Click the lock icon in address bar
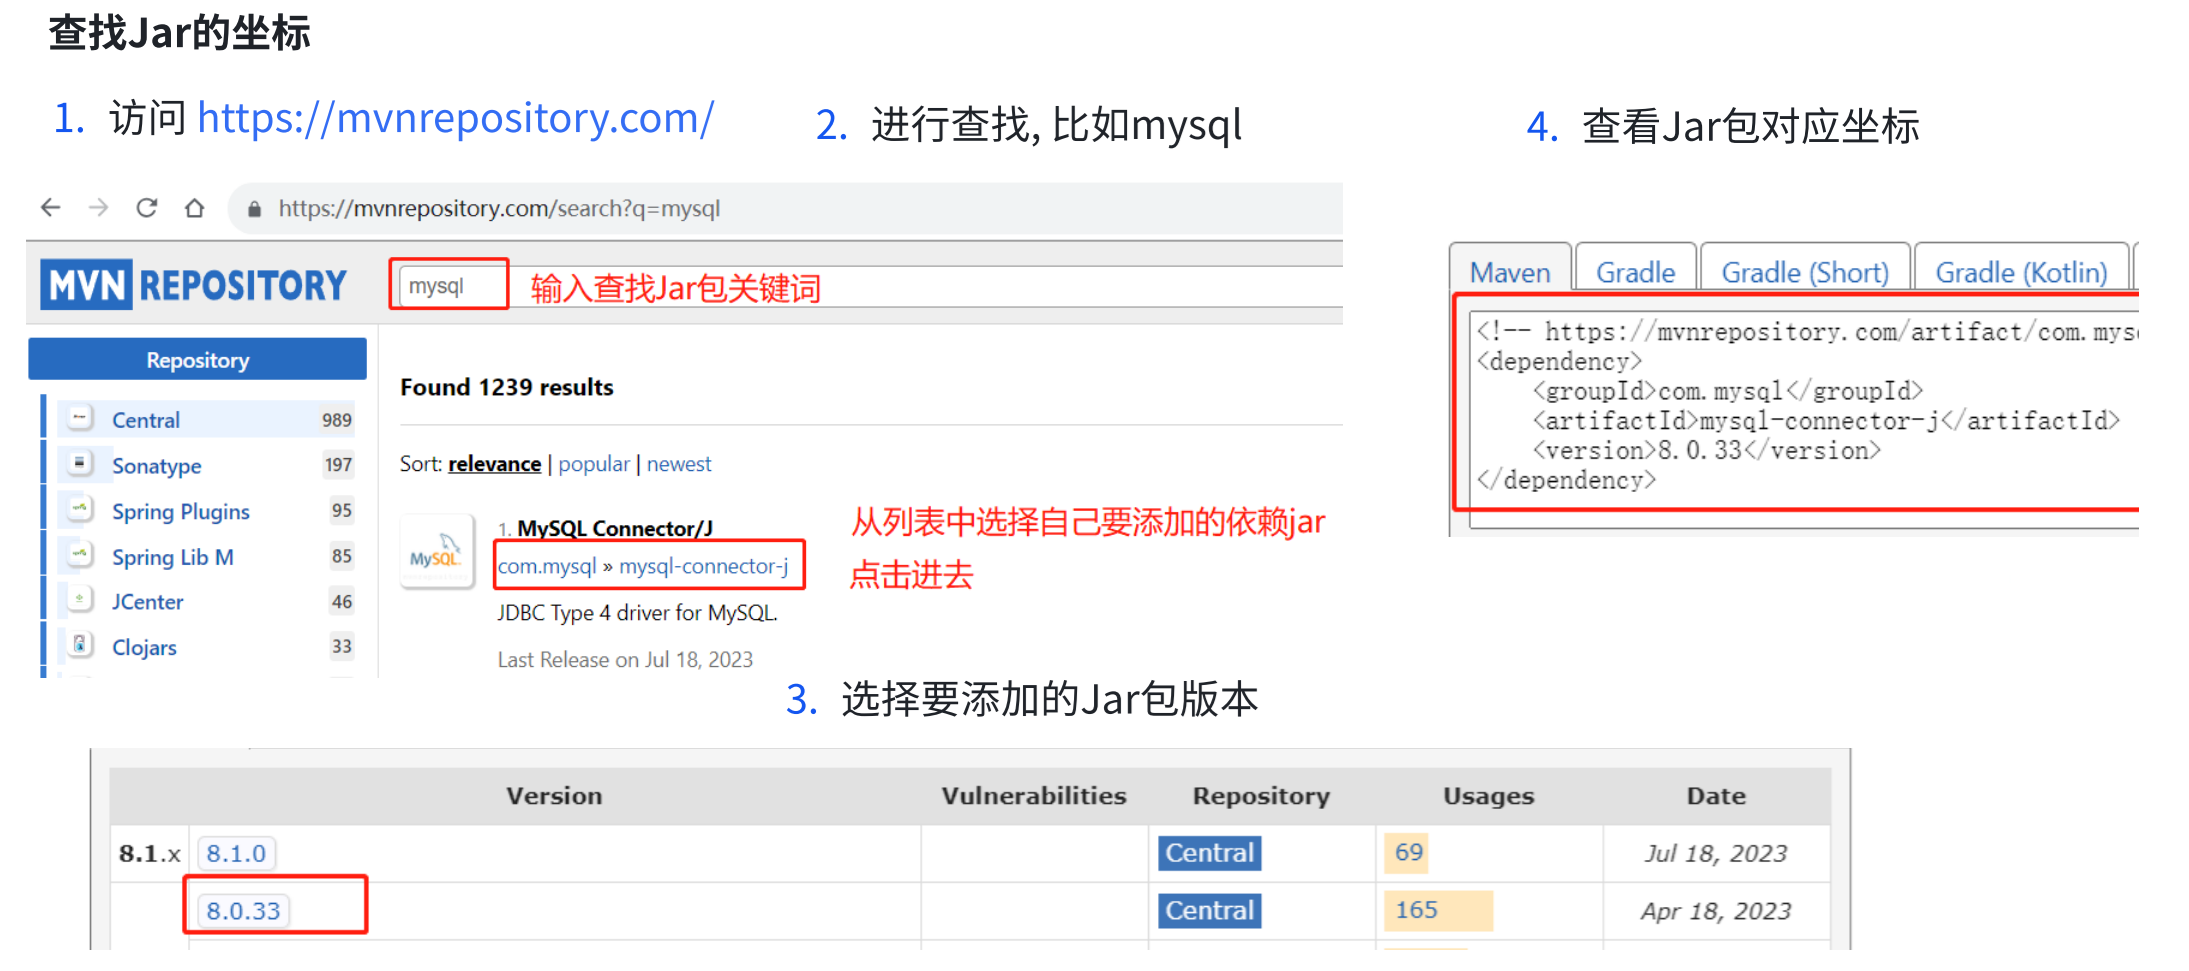 point(254,209)
